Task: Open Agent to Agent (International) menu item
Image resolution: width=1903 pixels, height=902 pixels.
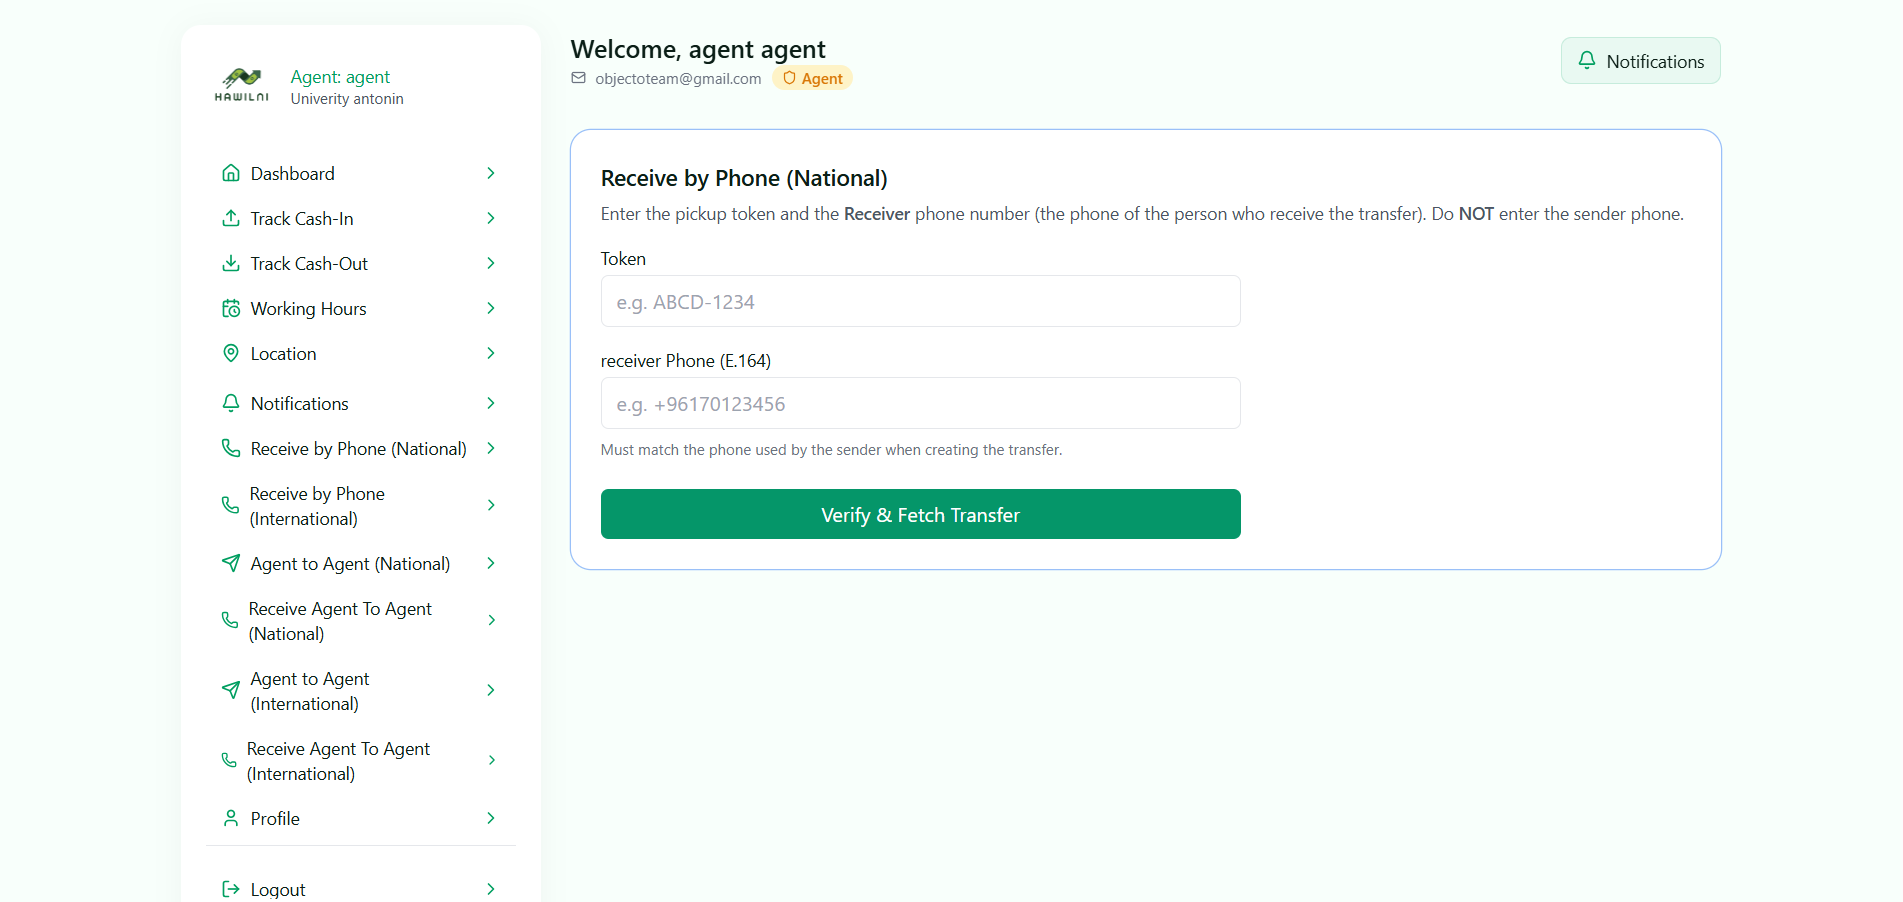Action: tap(310, 691)
